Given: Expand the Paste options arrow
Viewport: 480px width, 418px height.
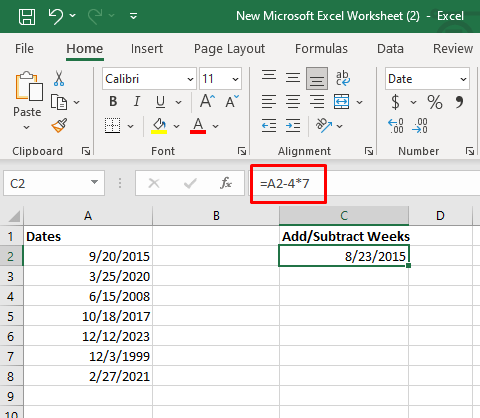Looking at the screenshot, I should (x=27, y=127).
